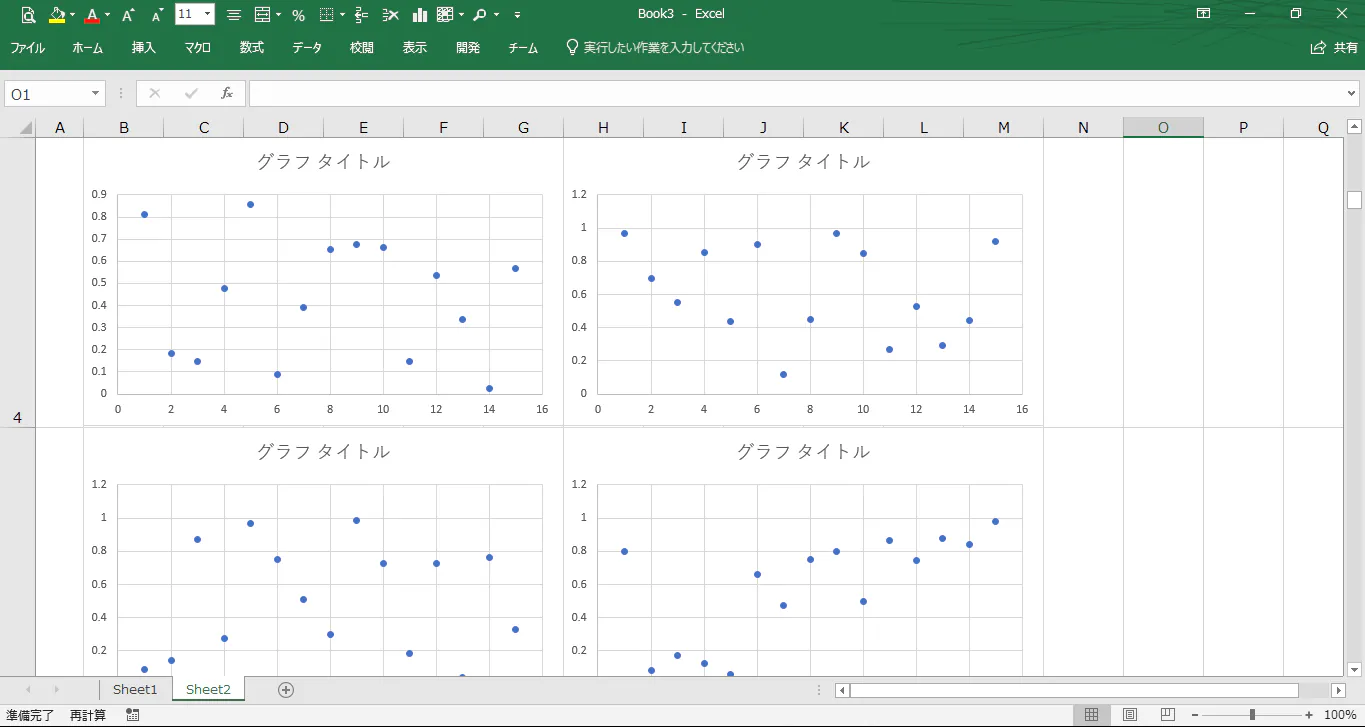Viewport: 1365px width, 727px height.
Task: Switch to Normal view in status bar
Action: [x=1092, y=715]
